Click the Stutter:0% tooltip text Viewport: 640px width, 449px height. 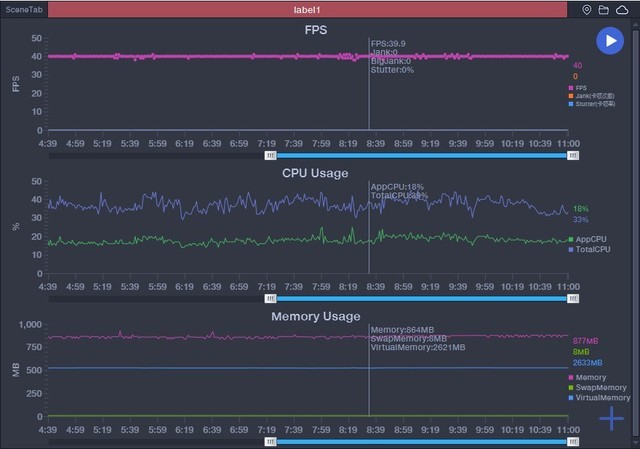[392, 70]
